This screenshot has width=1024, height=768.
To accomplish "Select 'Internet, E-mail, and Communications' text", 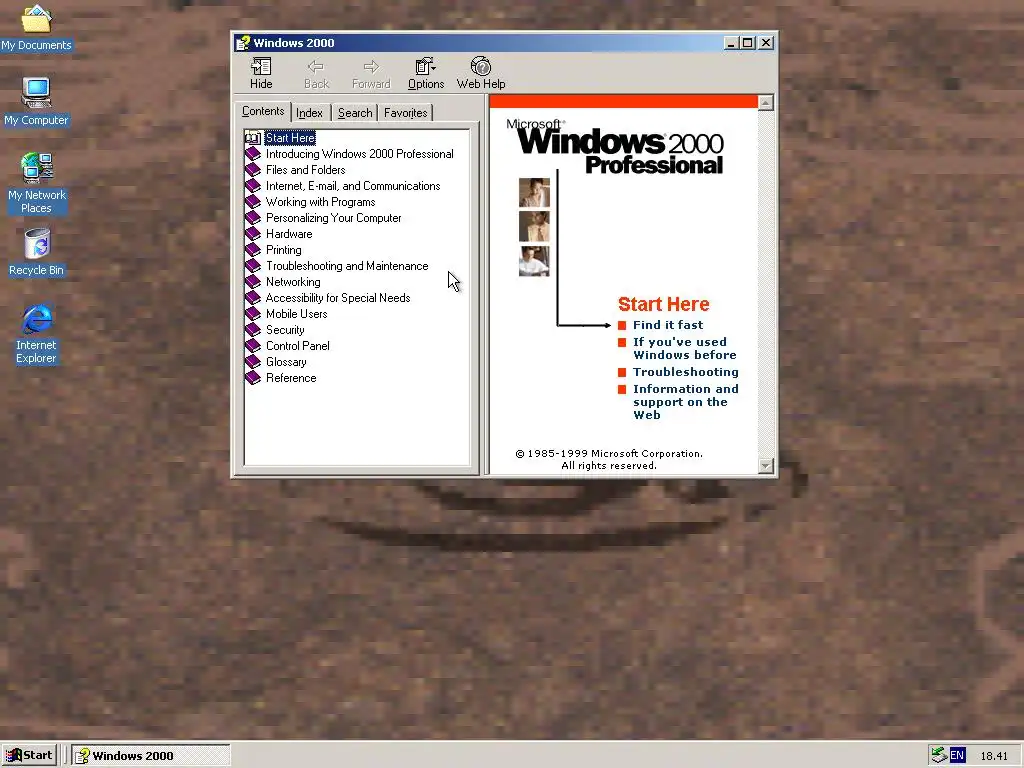I will [353, 186].
